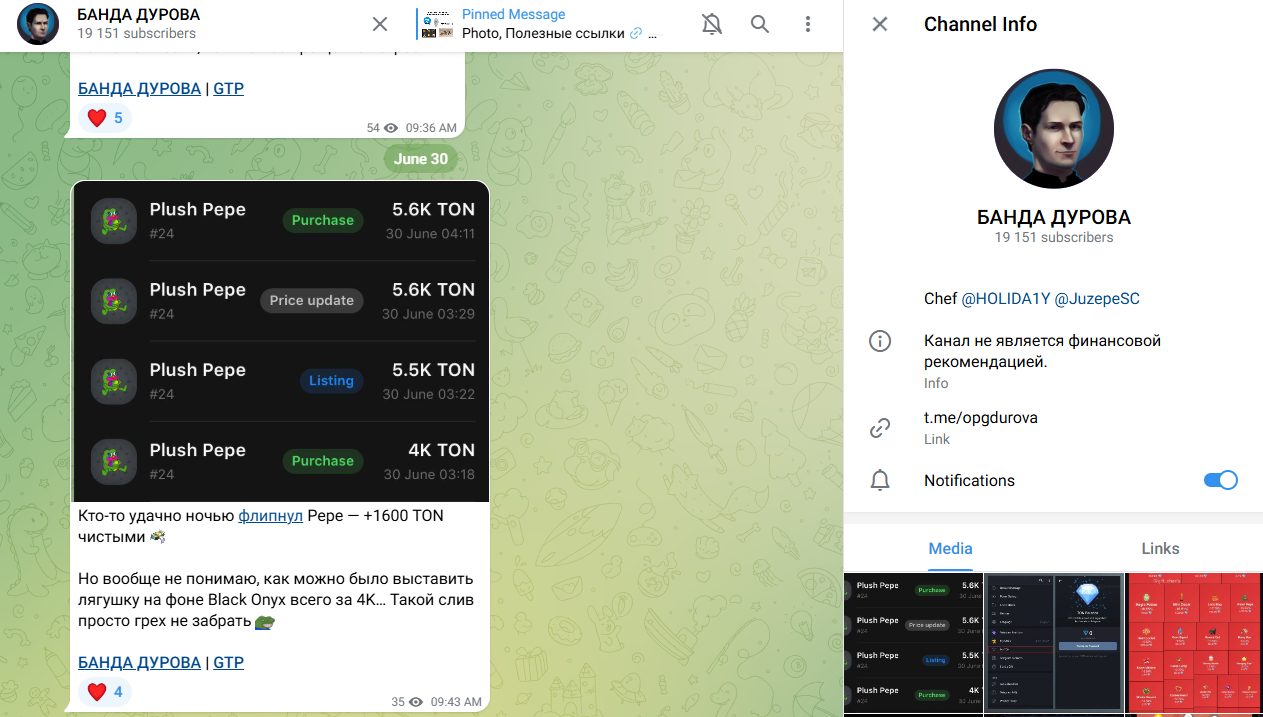
Task: Close the Channel Info panel
Action: (880, 24)
